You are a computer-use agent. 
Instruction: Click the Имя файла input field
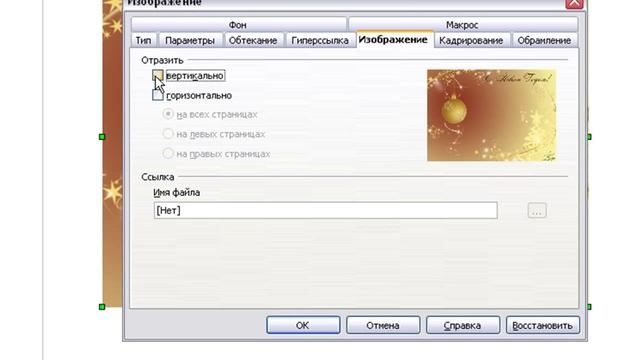pyautogui.click(x=326, y=211)
